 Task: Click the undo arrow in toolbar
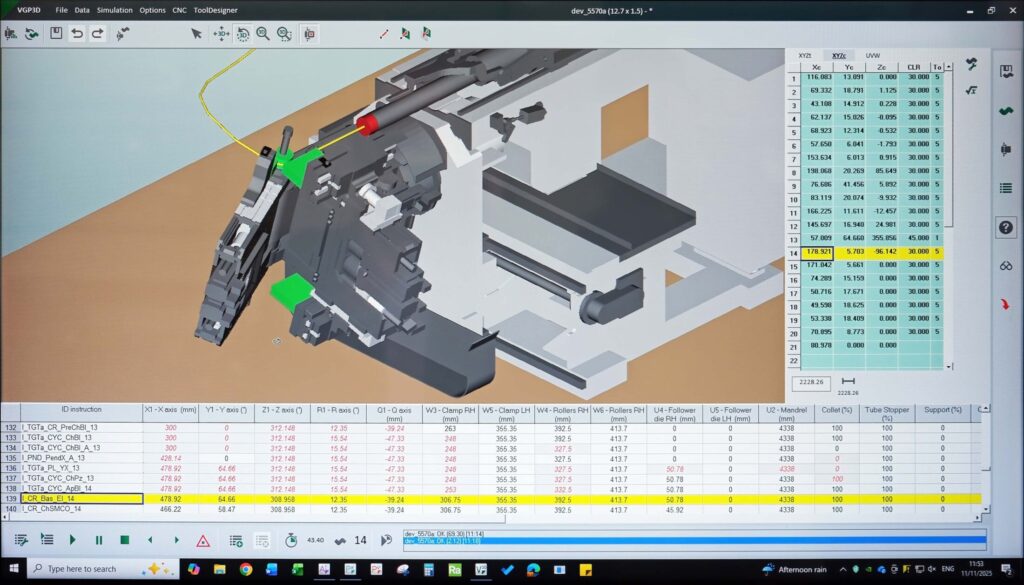pyautogui.click(x=77, y=33)
